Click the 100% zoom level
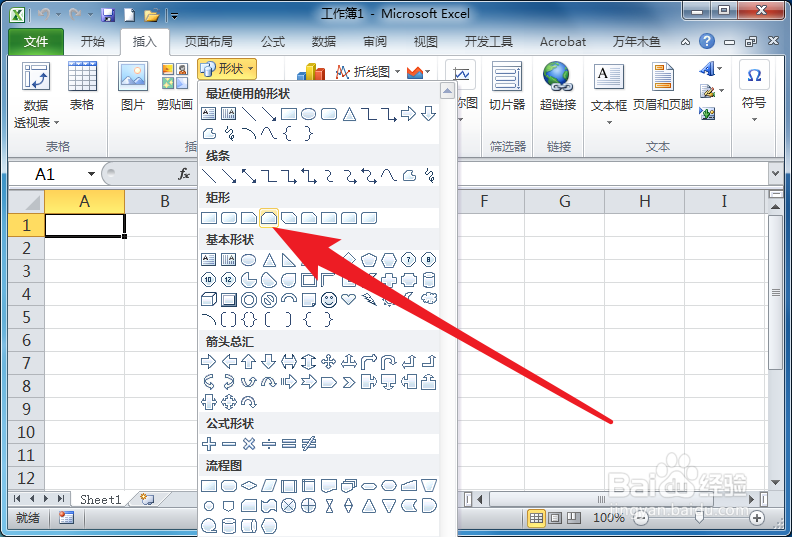Viewport: 792px width, 537px height. click(x=609, y=517)
